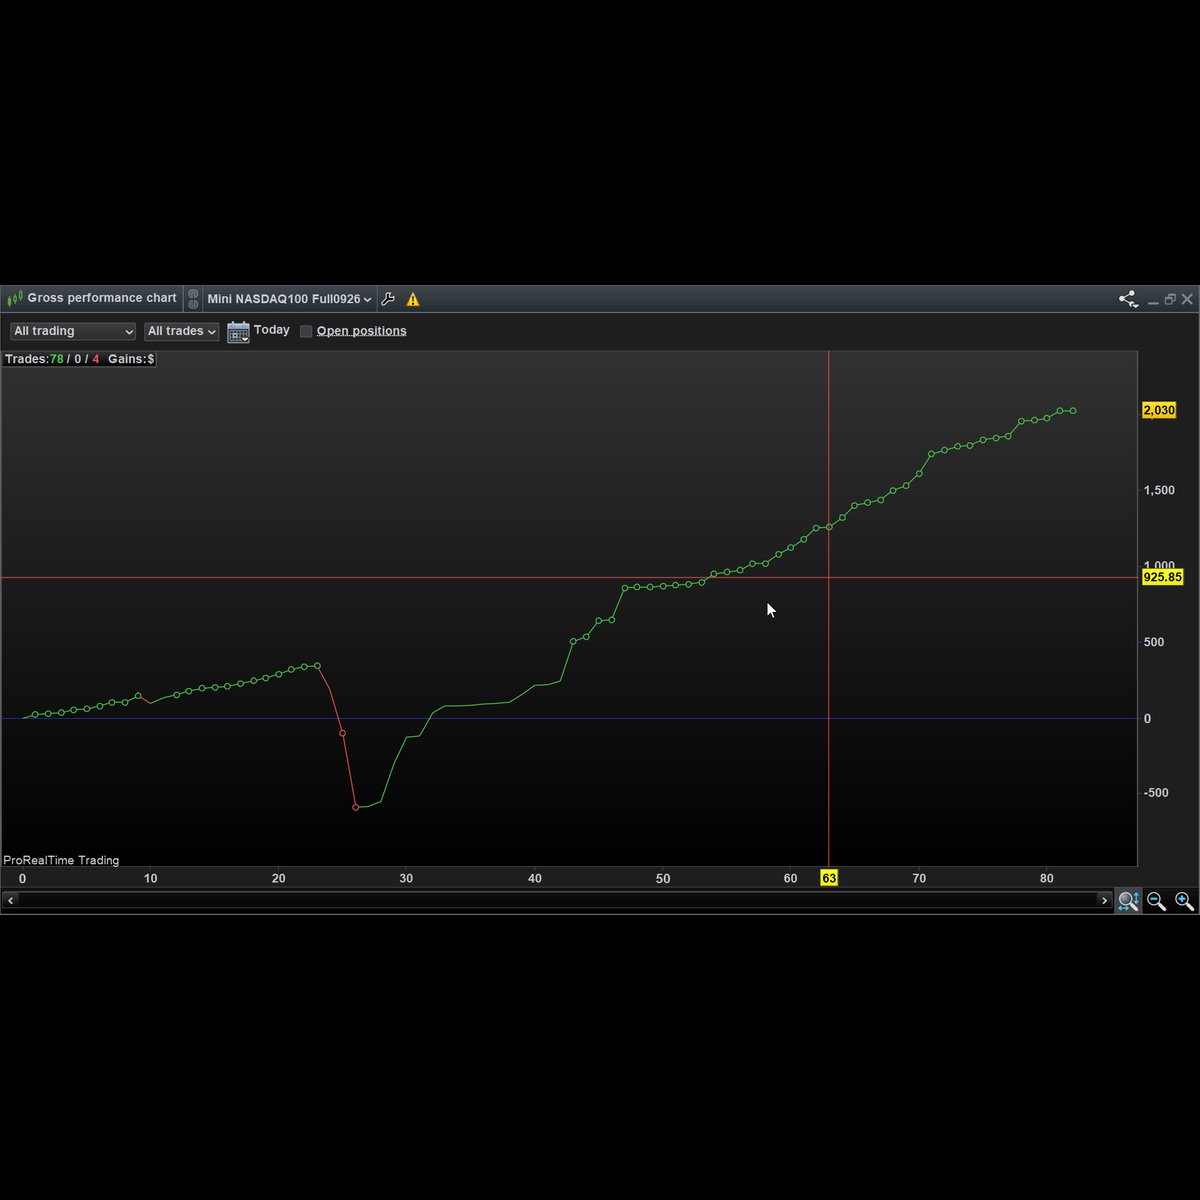The height and width of the screenshot is (1200, 1200).
Task: Click the x-axis label 20
Action: click(x=278, y=878)
